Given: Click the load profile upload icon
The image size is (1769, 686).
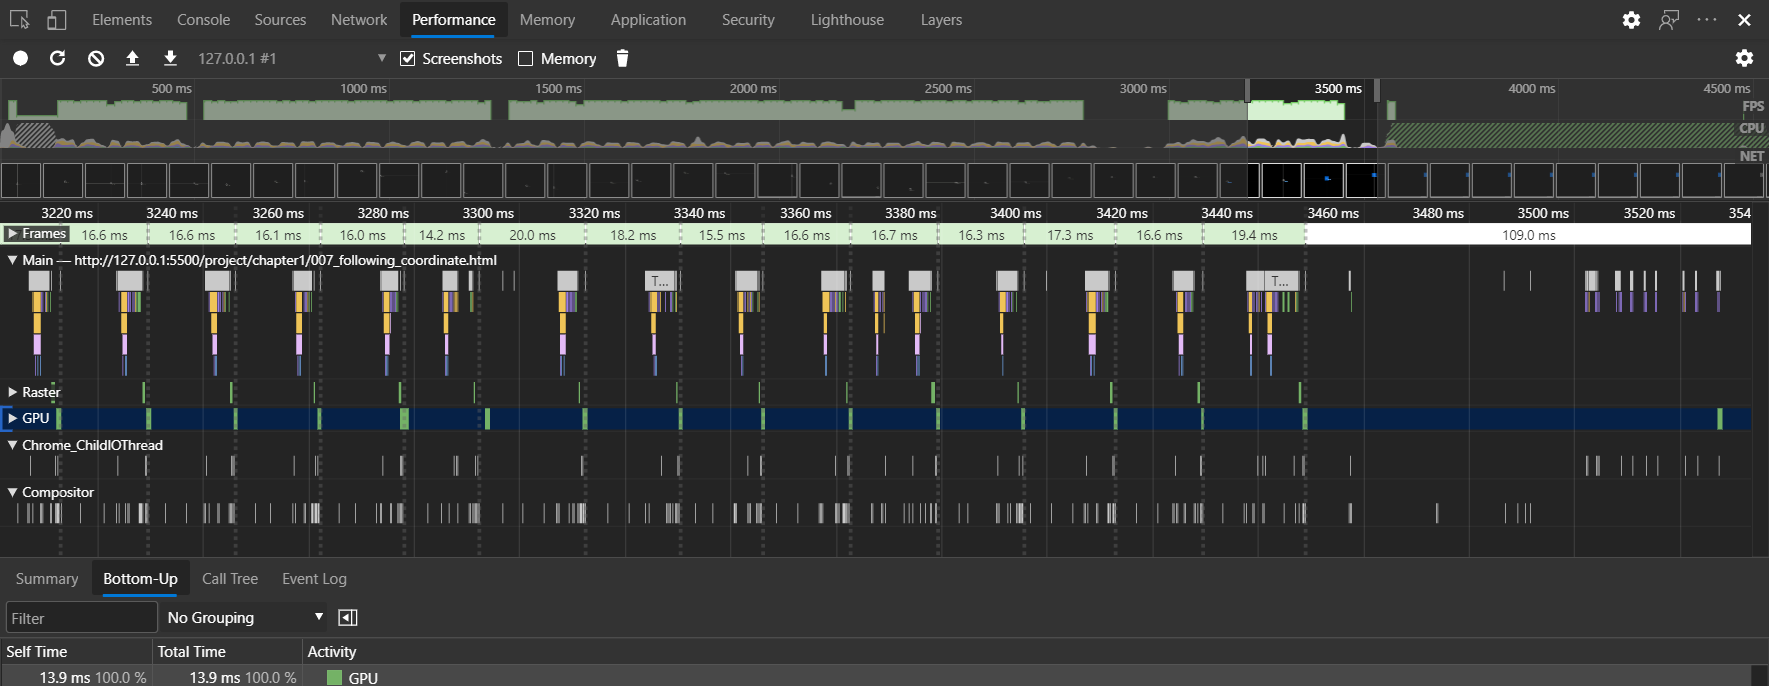Looking at the screenshot, I should (x=132, y=58).
